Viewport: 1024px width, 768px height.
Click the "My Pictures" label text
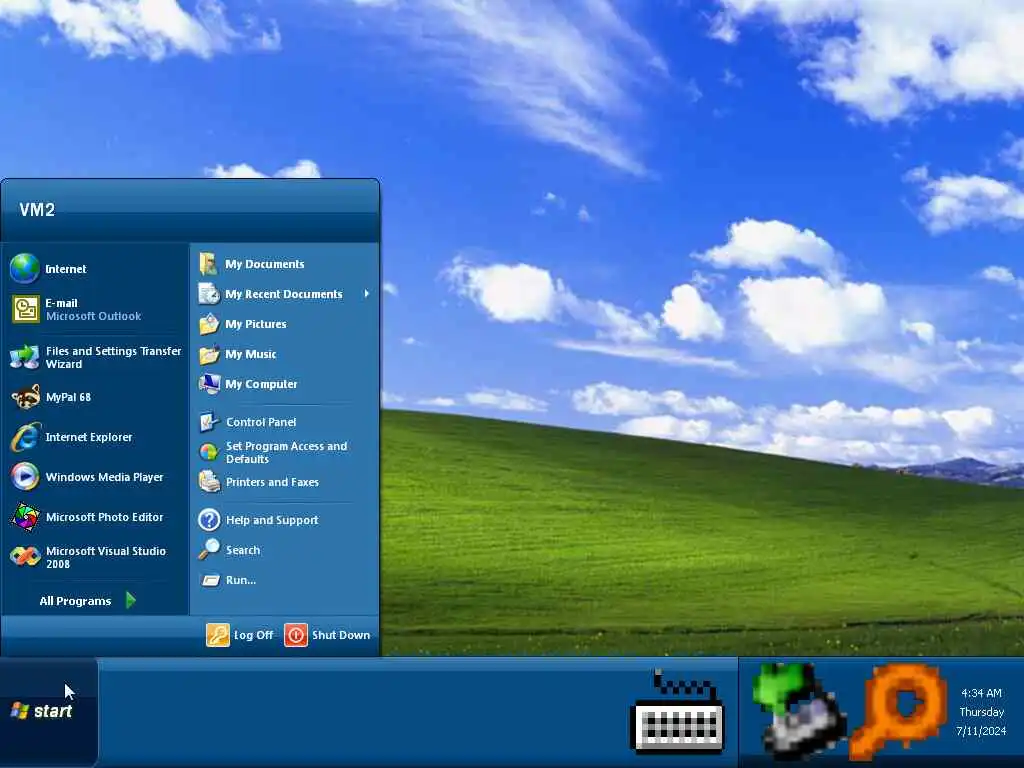[x=255, y=324]
